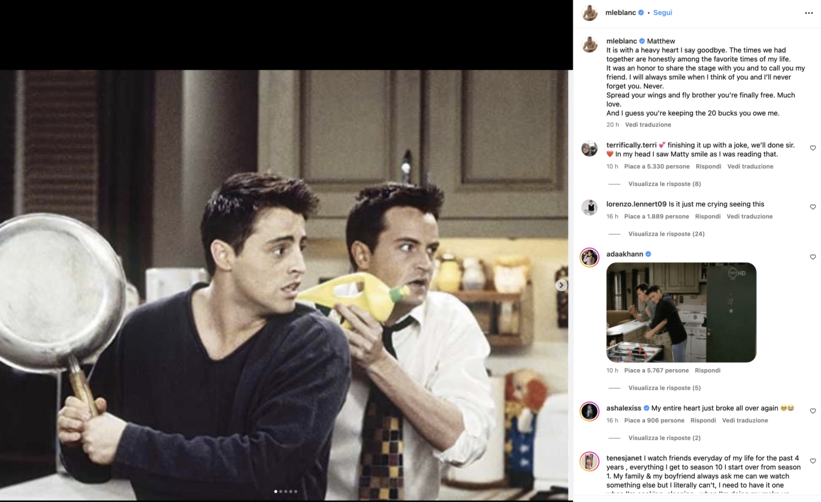Select second carousel dot indicator
The image size is (821, 502).
281,492
